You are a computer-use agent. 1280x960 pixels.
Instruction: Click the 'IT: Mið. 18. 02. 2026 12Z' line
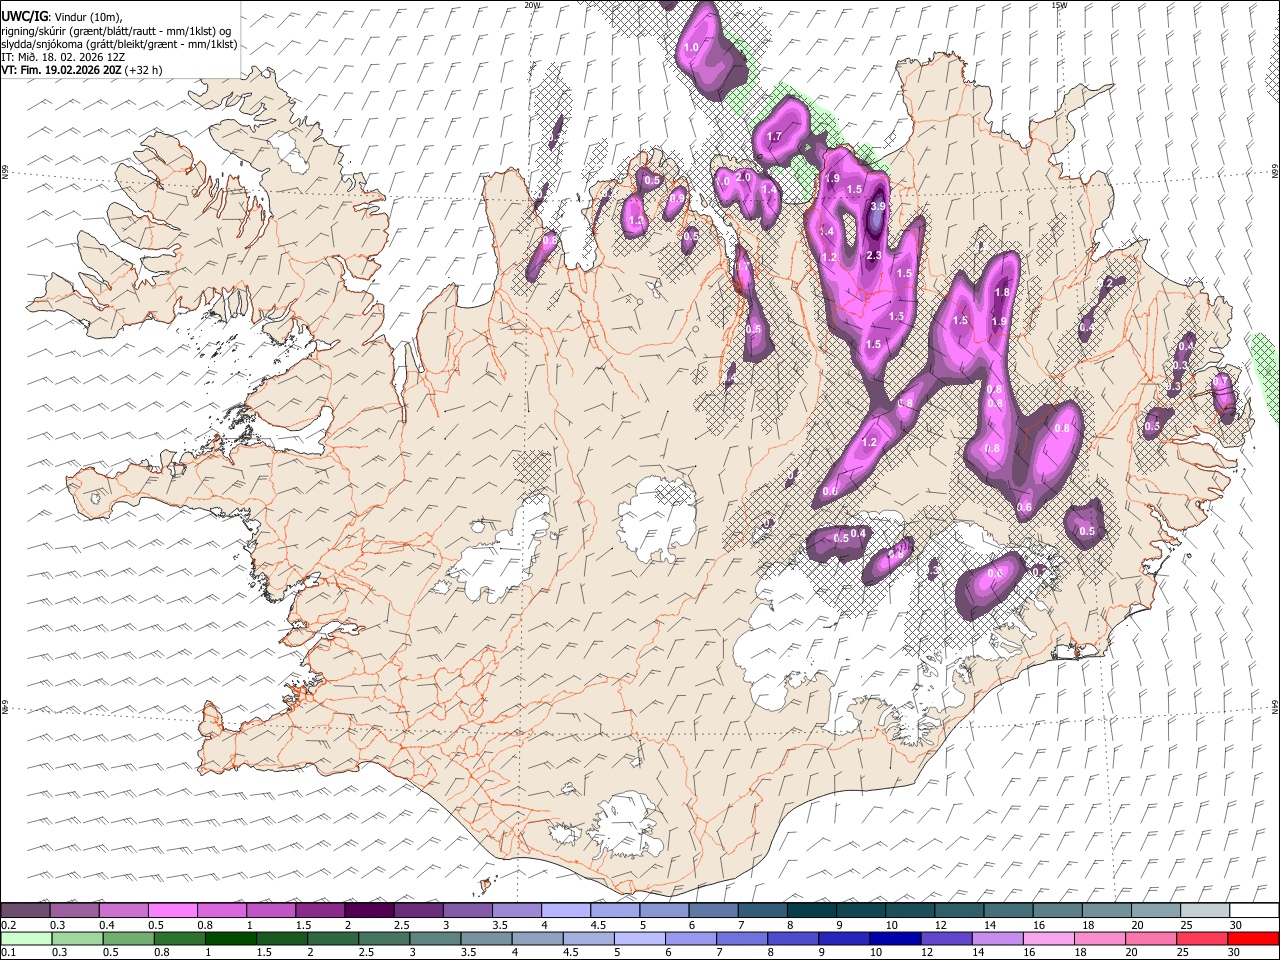point(63,57)
